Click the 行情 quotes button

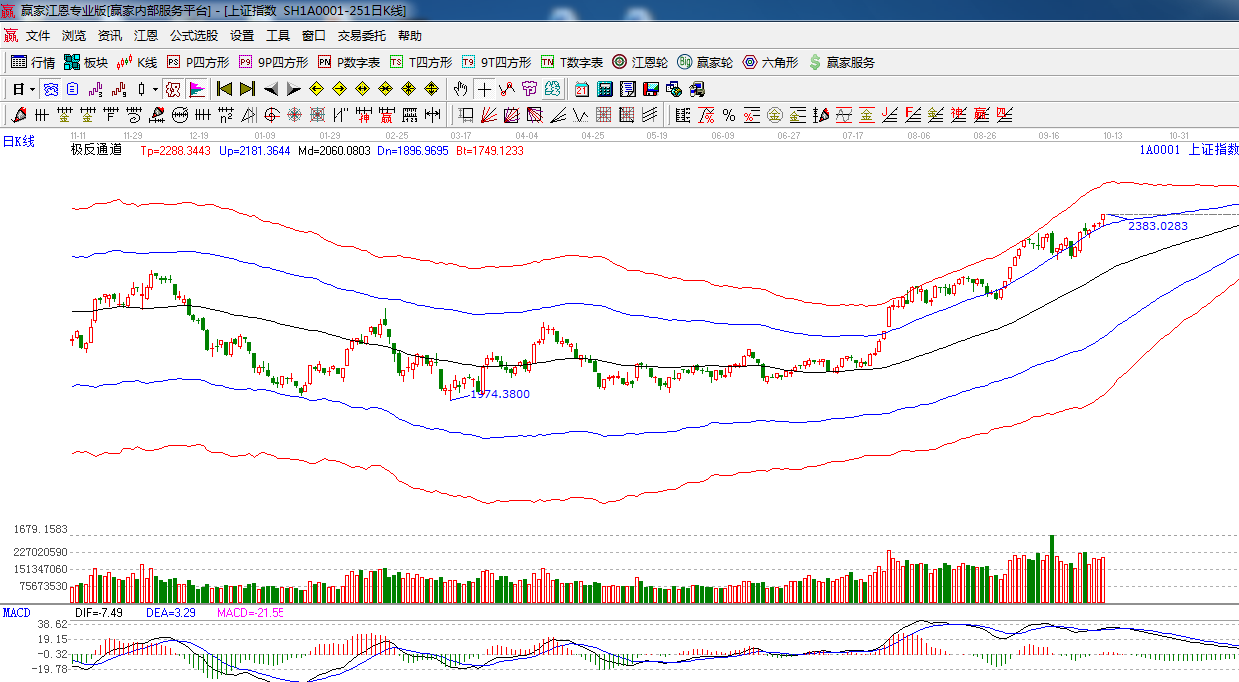tap(33, 62)
